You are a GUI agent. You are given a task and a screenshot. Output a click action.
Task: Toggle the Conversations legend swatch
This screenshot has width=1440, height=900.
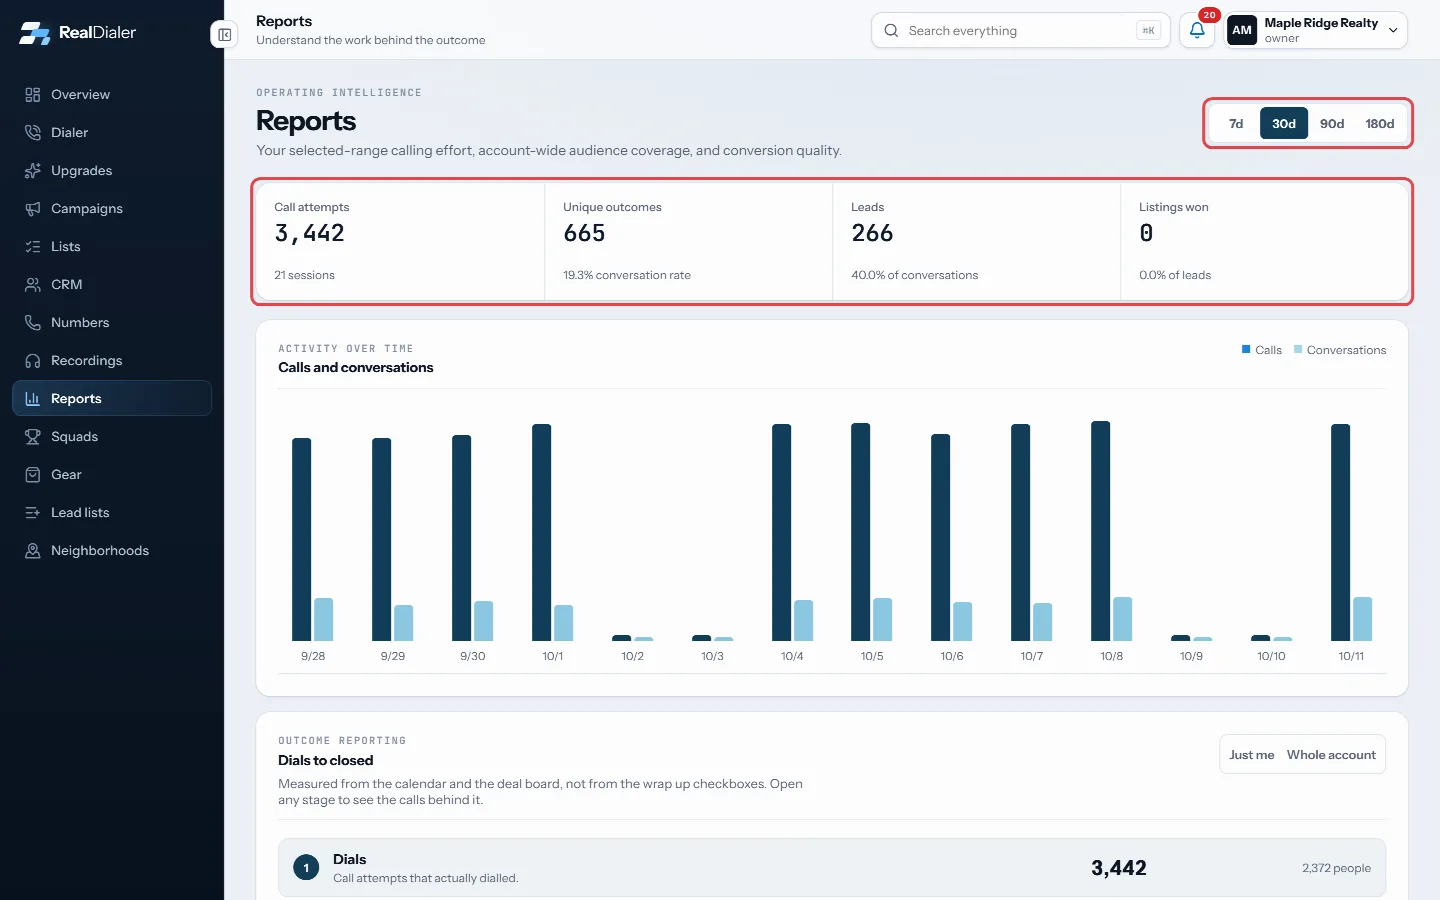coord(1298,349)
